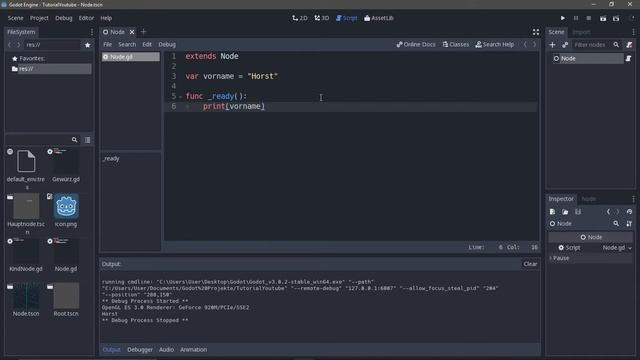Stop the running scene
The height and width of the screenshot is (360, 640).
tap(589, 18)
